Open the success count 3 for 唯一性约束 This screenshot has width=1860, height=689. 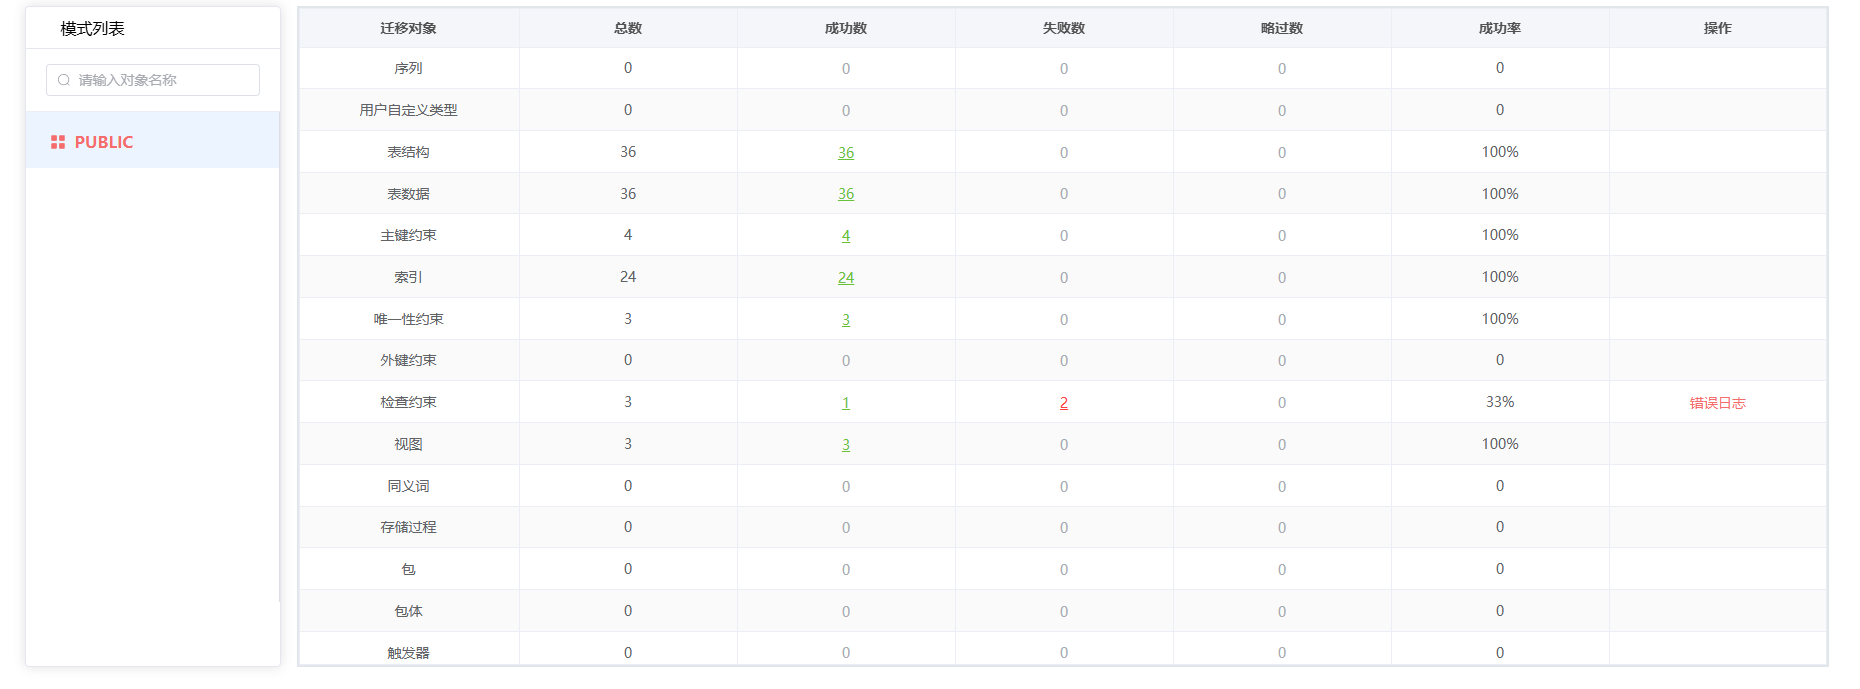846,320
